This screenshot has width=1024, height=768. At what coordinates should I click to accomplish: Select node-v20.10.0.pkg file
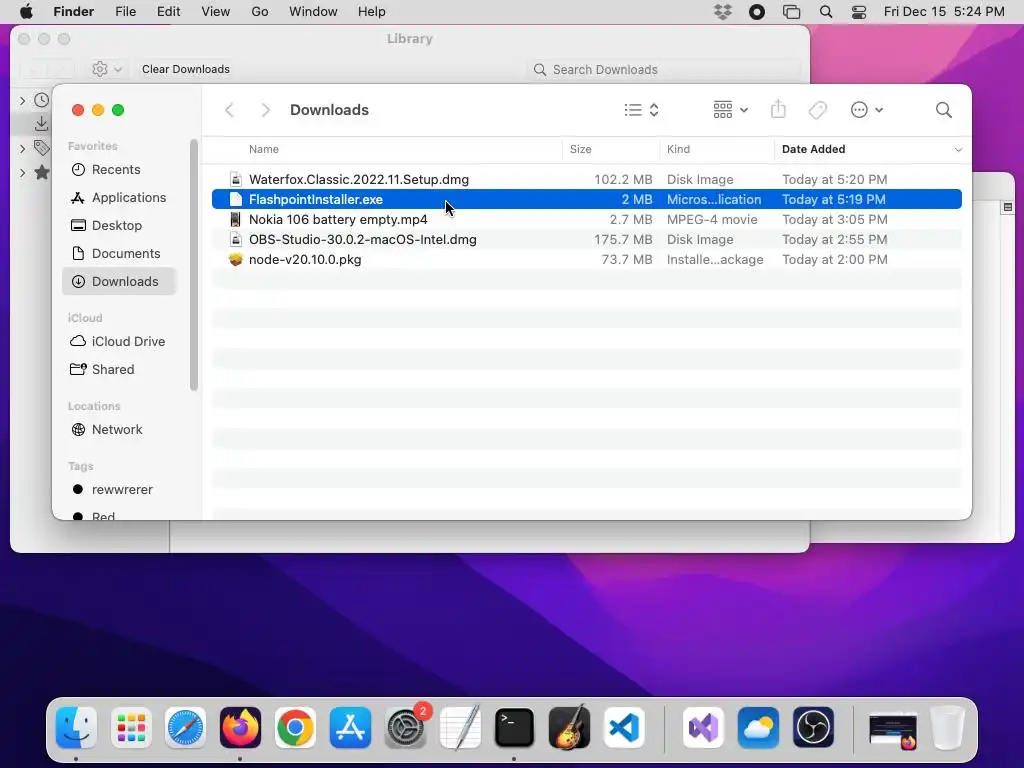point(586,259)
